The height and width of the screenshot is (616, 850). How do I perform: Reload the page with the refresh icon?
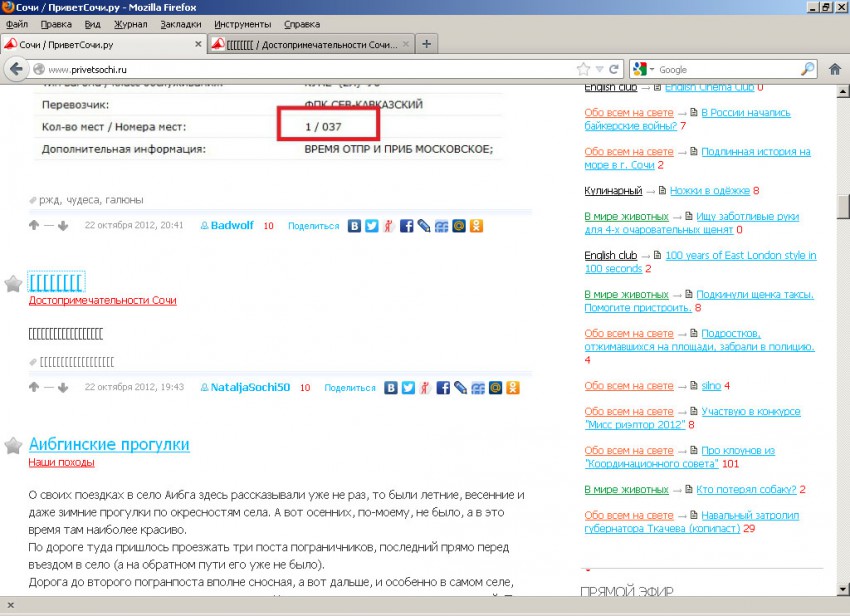[615, 69]
